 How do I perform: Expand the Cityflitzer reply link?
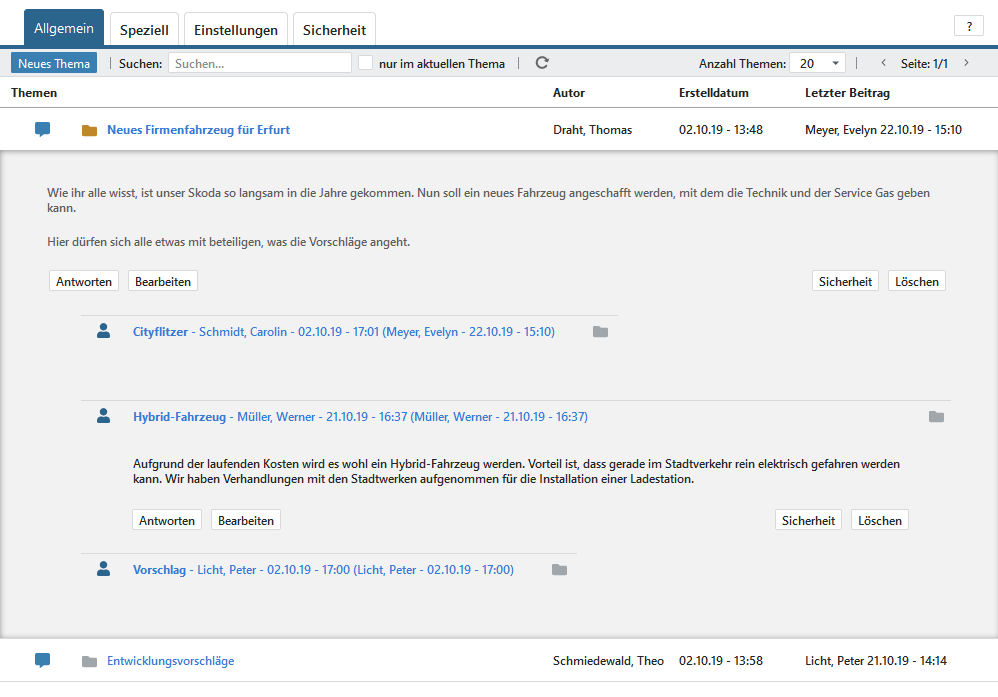160,332
